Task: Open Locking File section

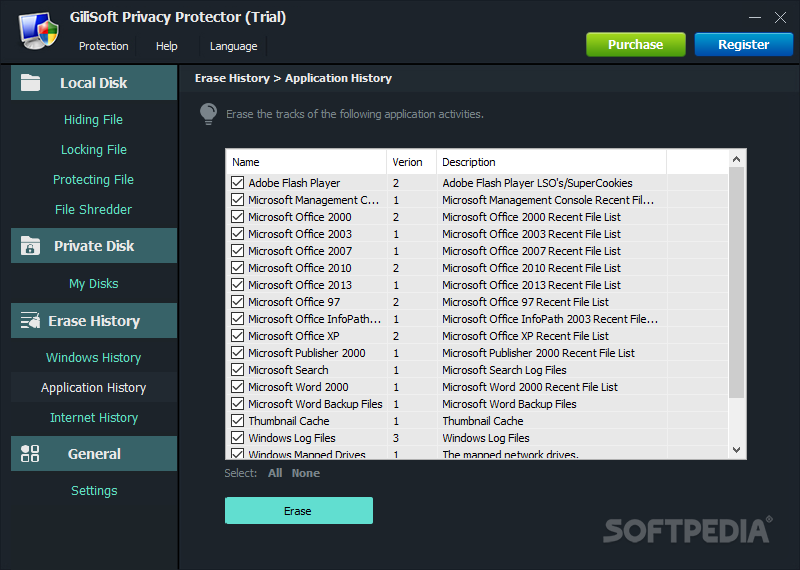Action: pos(94,150)
